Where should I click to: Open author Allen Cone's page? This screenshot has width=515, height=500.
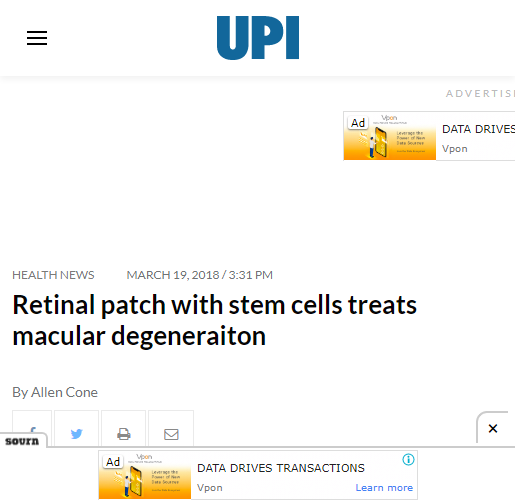pyautogui.click(x=64, y=392)
